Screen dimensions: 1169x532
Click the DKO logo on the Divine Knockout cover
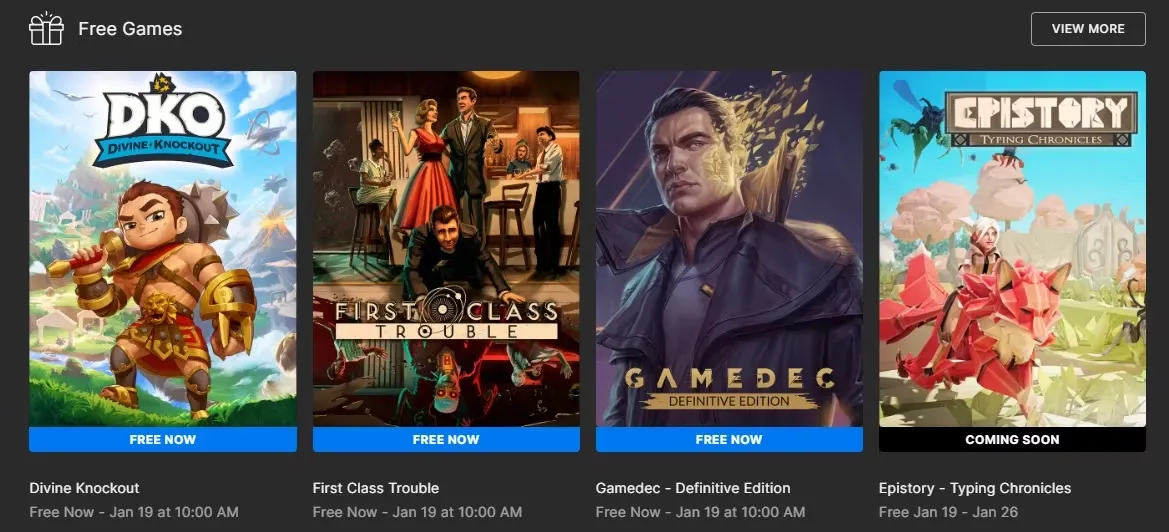[x=163, y=123]
